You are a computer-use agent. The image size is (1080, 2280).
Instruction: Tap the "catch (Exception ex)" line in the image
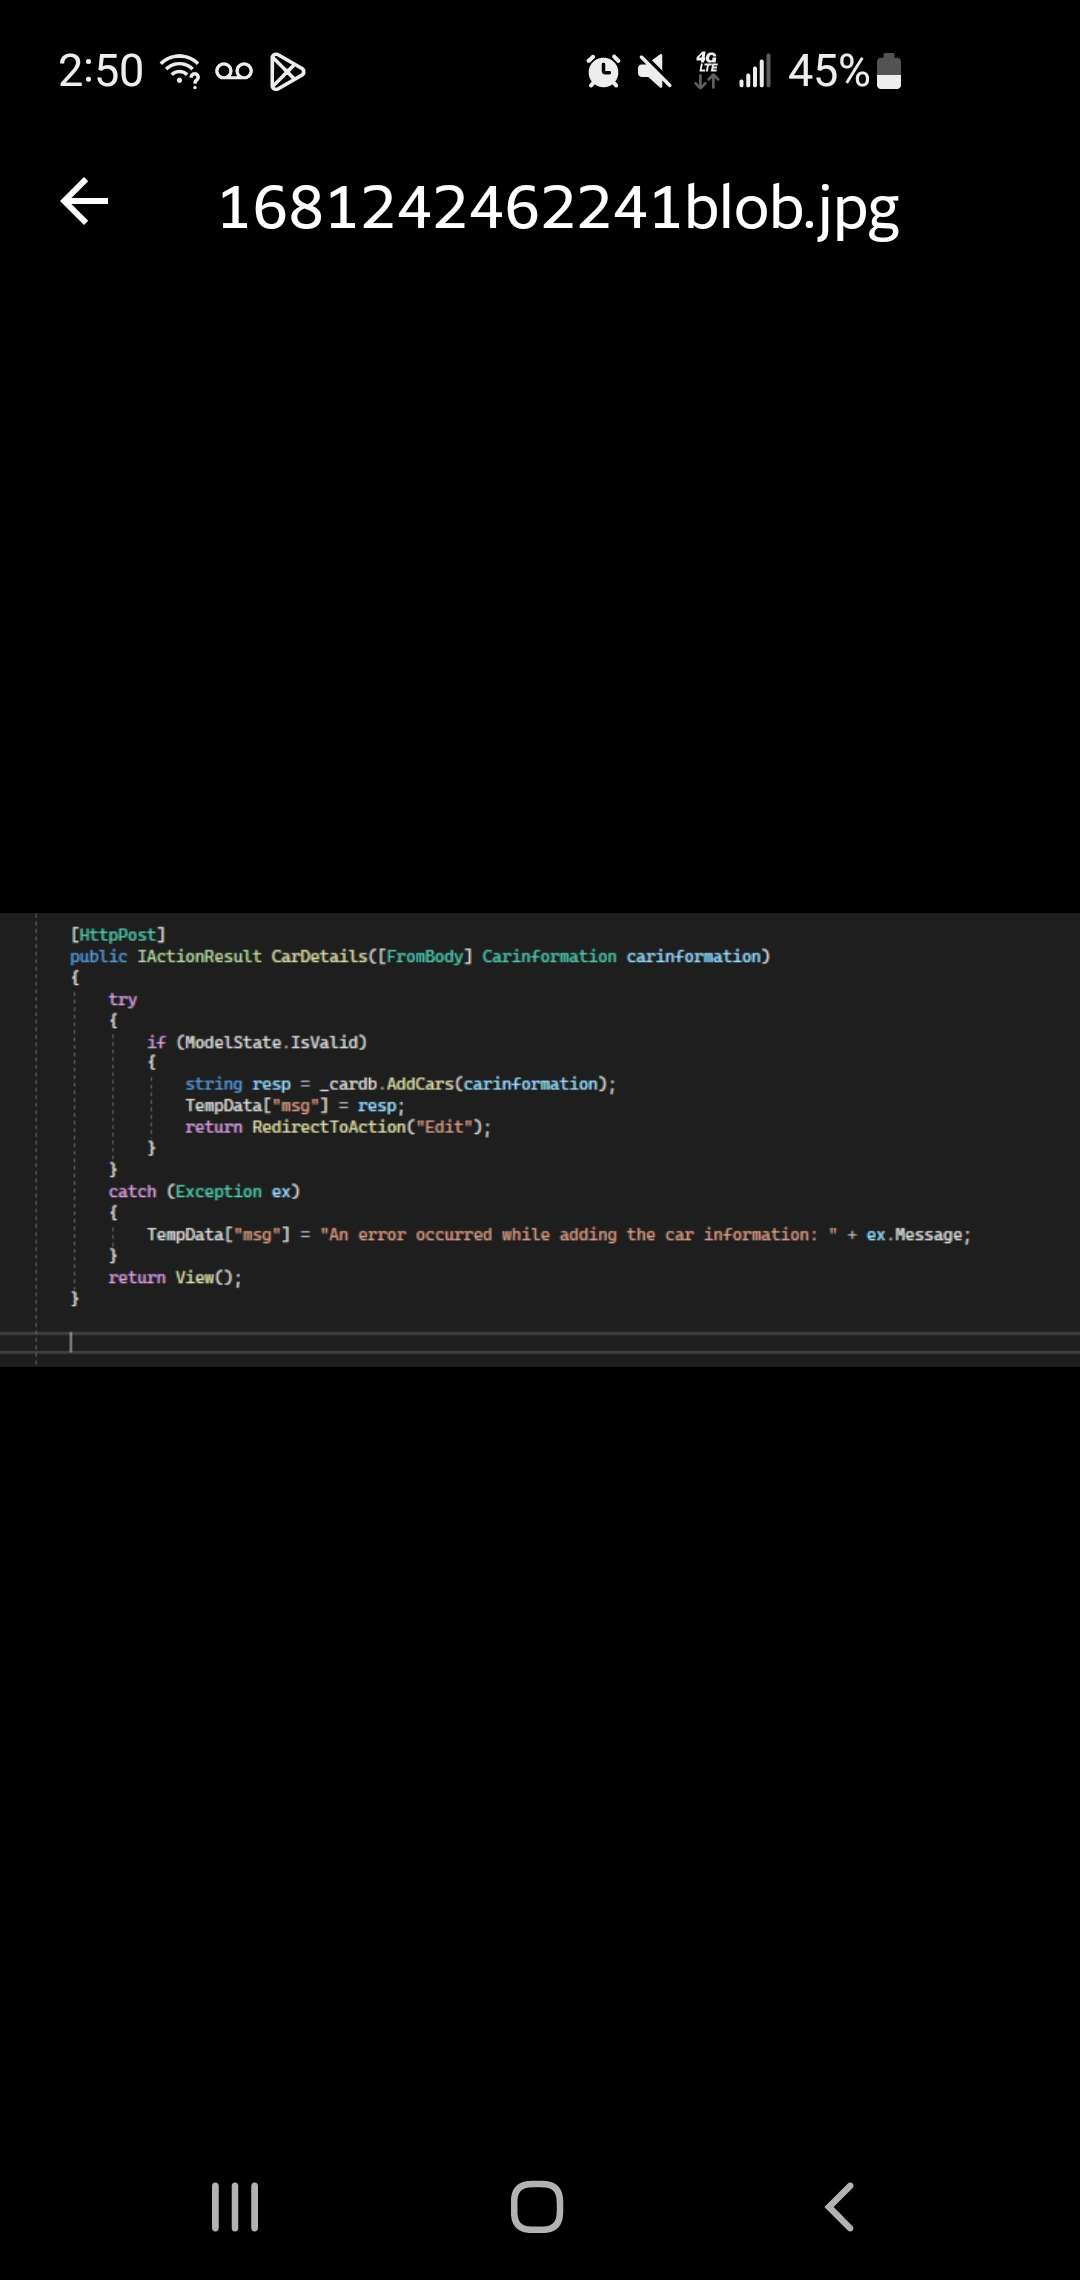tap(204, 1191)
